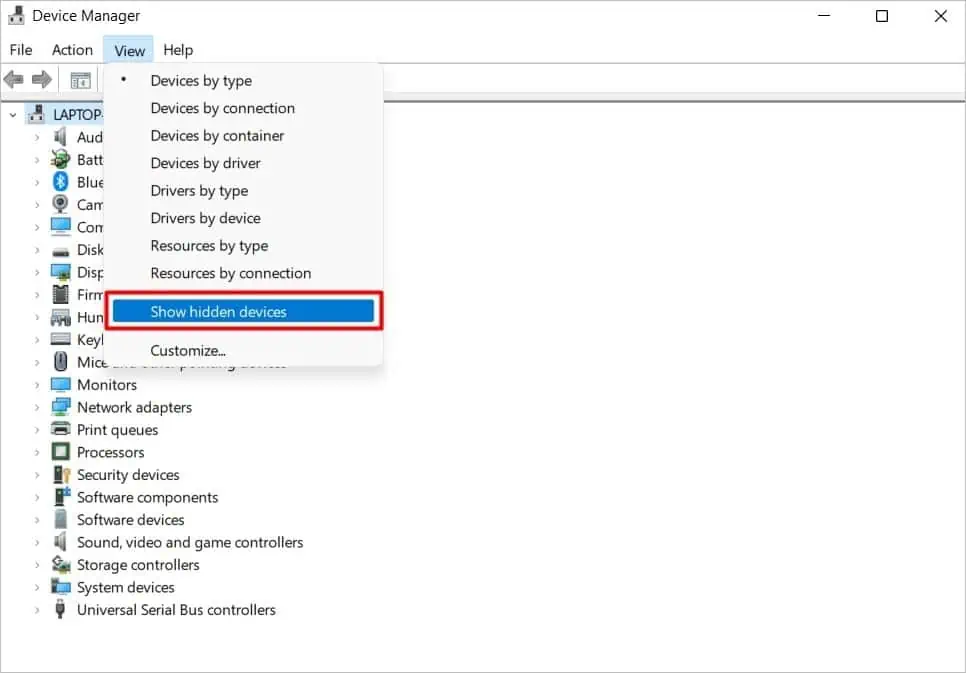This screenshot has width=966, height=673.
Task: Expand the Software components node
Action: point(39,497)
